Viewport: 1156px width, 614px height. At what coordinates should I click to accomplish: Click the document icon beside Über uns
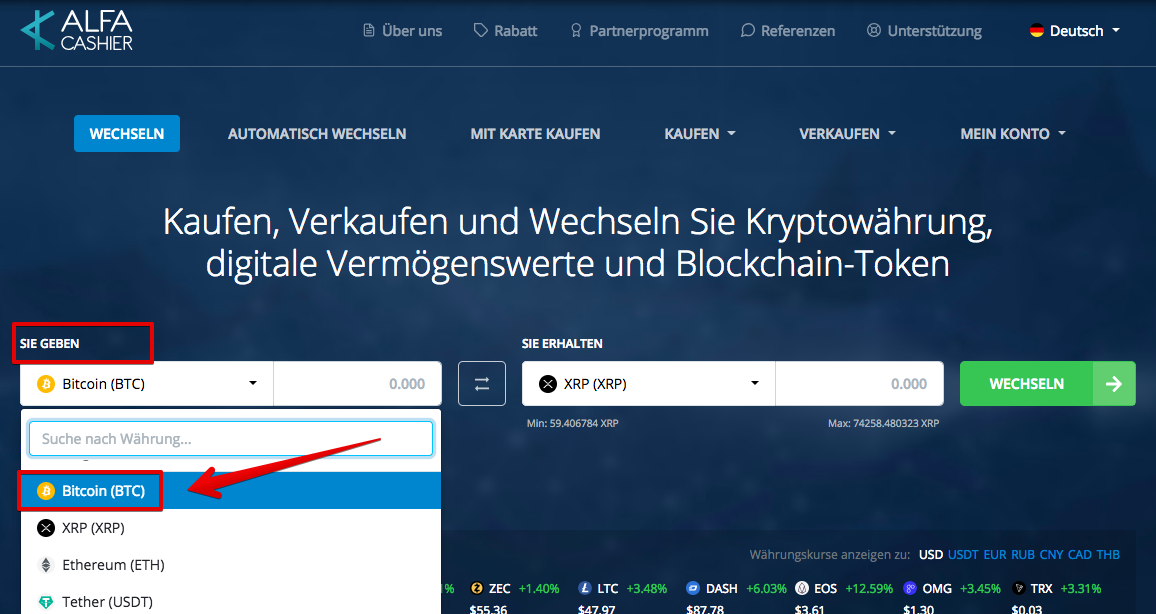click(x=369, y=30)
